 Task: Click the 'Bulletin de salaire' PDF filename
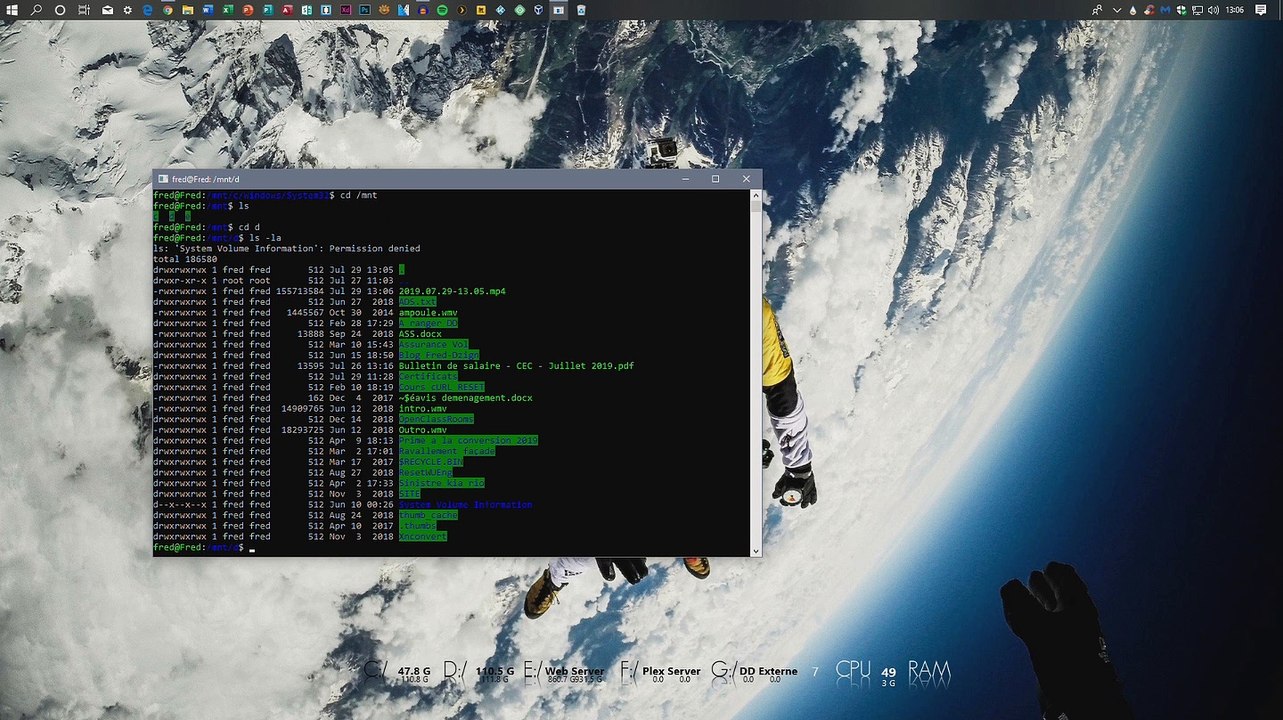[x=516, y=366]
